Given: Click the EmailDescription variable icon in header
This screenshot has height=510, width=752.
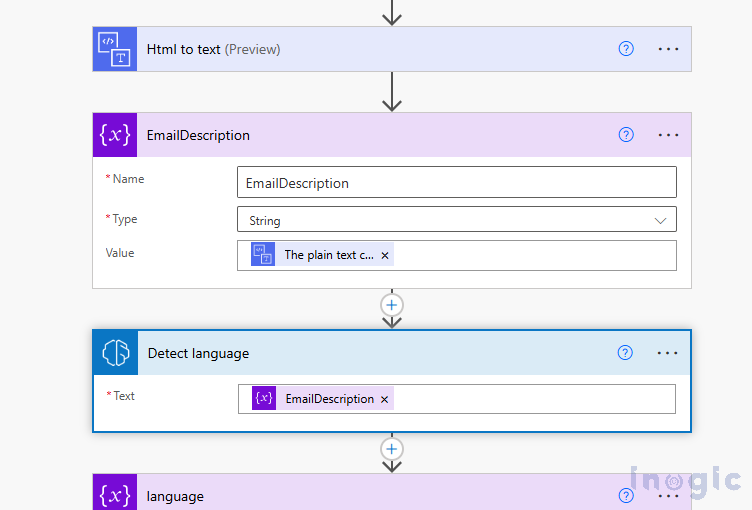Looking at the screenshot, I should 115,135.
